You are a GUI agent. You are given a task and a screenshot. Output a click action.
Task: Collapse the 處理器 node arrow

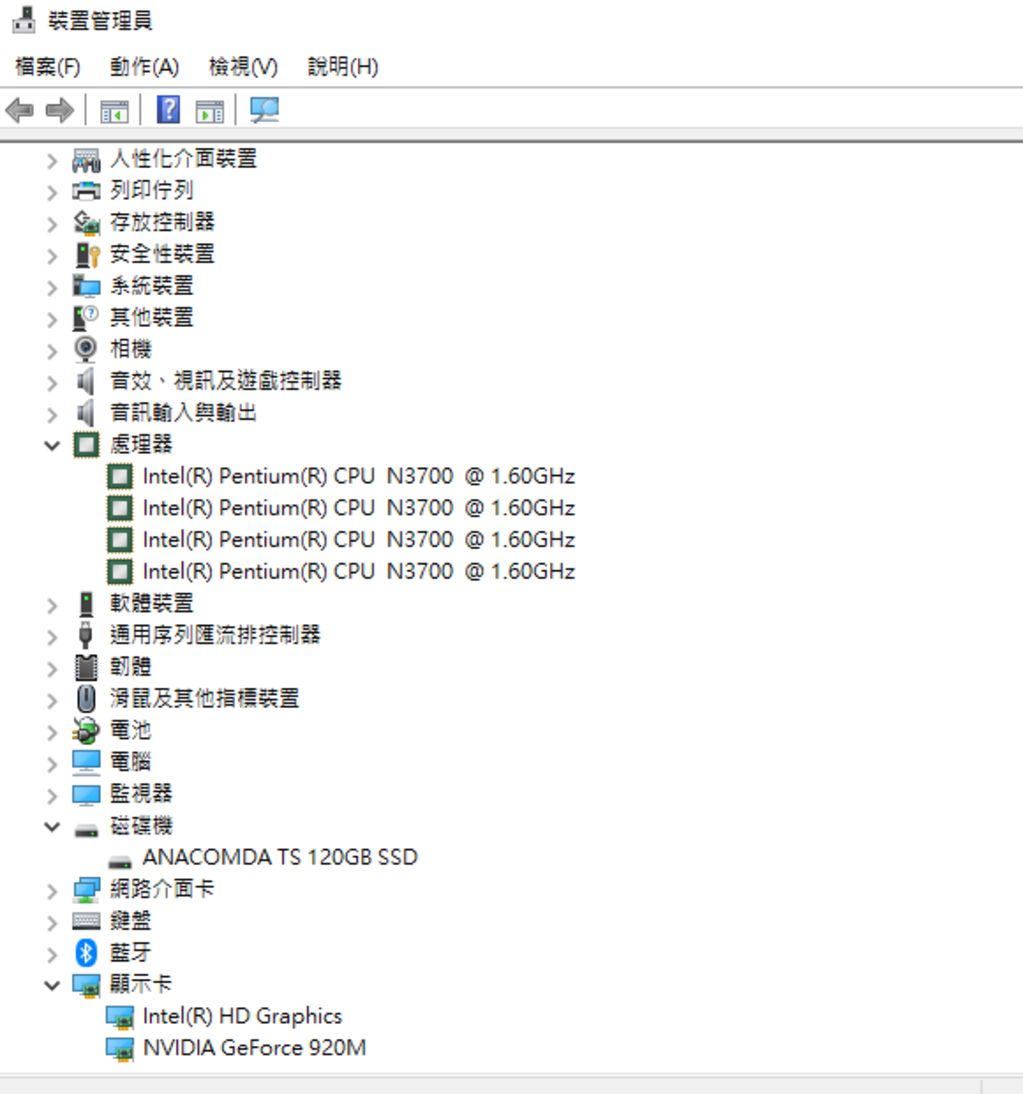[52, 445]
